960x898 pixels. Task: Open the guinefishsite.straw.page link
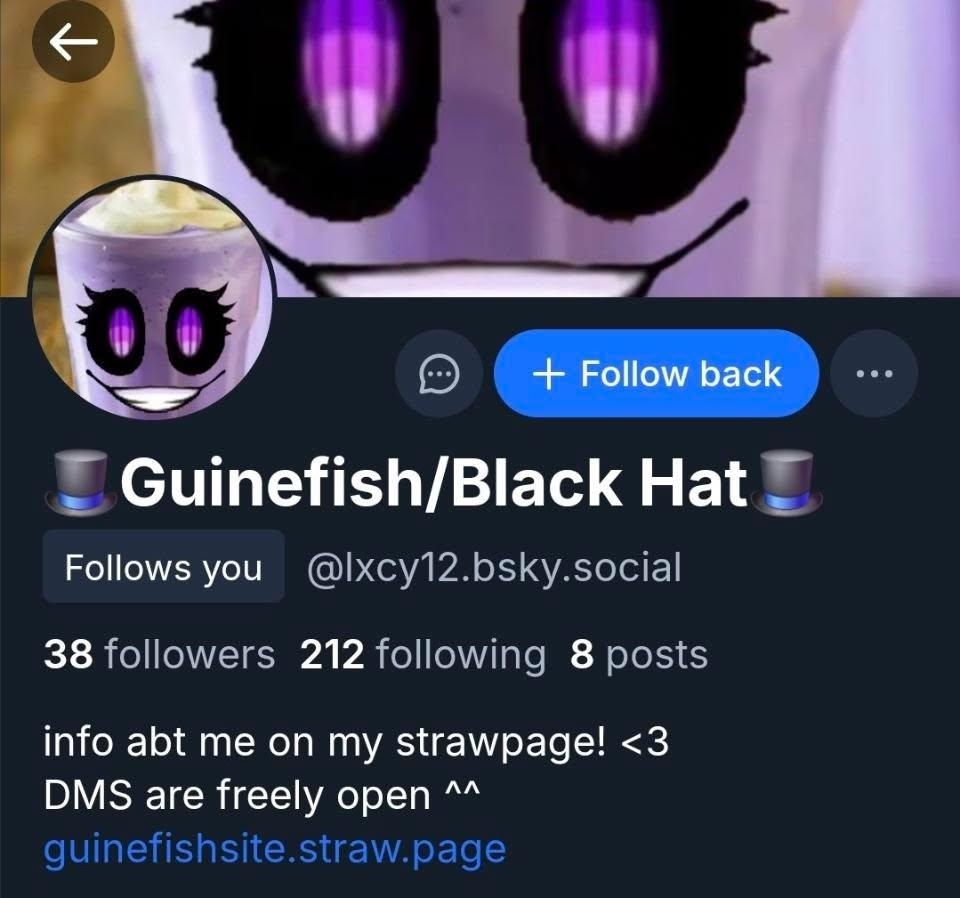pos(275,850)
